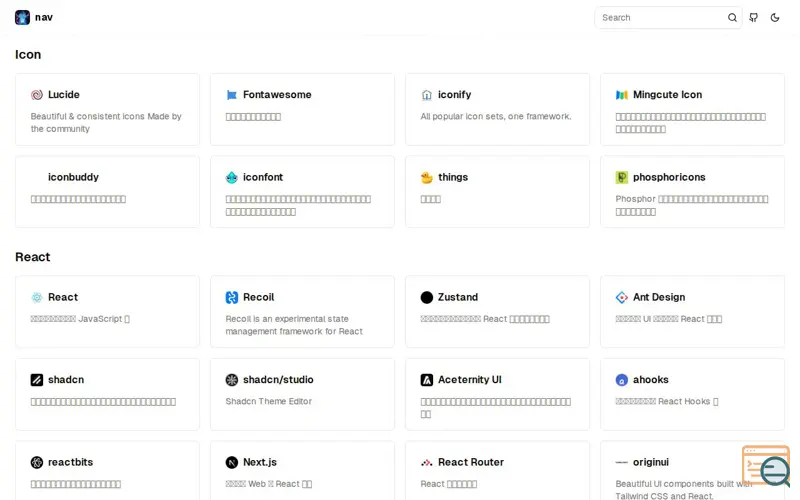Open the React Router title link
Image resolution: width=800 pixels, height=500 pixels.
470,463
